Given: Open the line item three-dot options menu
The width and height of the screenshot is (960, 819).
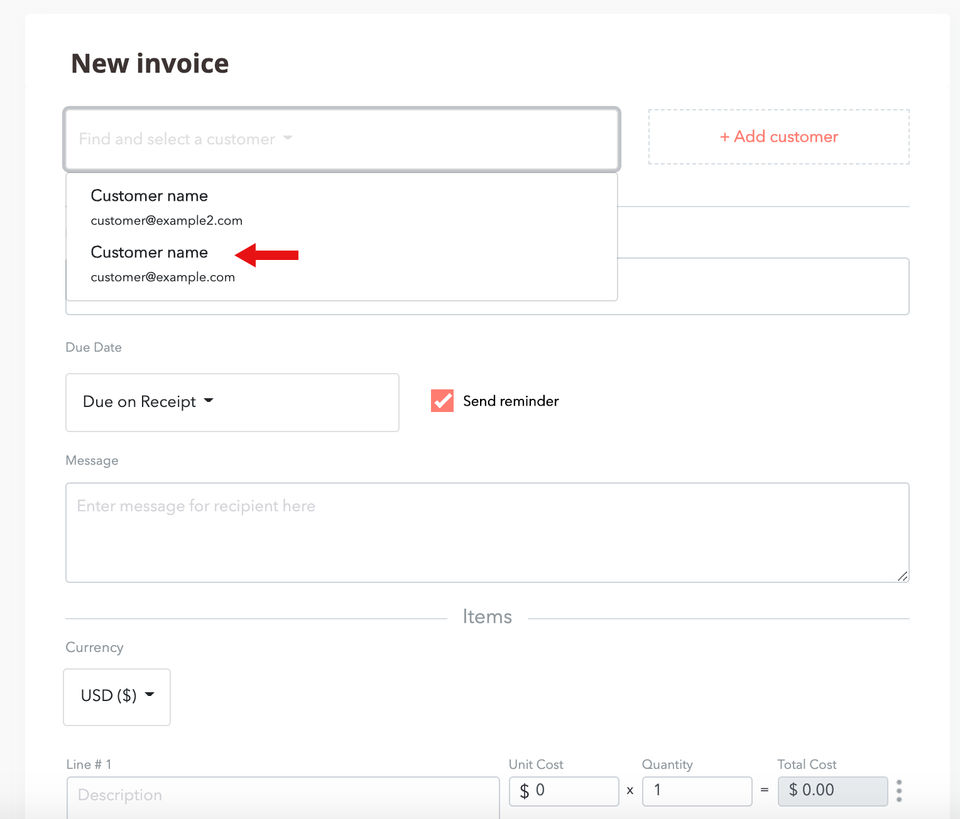Looking at the screenshot, I should click(899, 791).
